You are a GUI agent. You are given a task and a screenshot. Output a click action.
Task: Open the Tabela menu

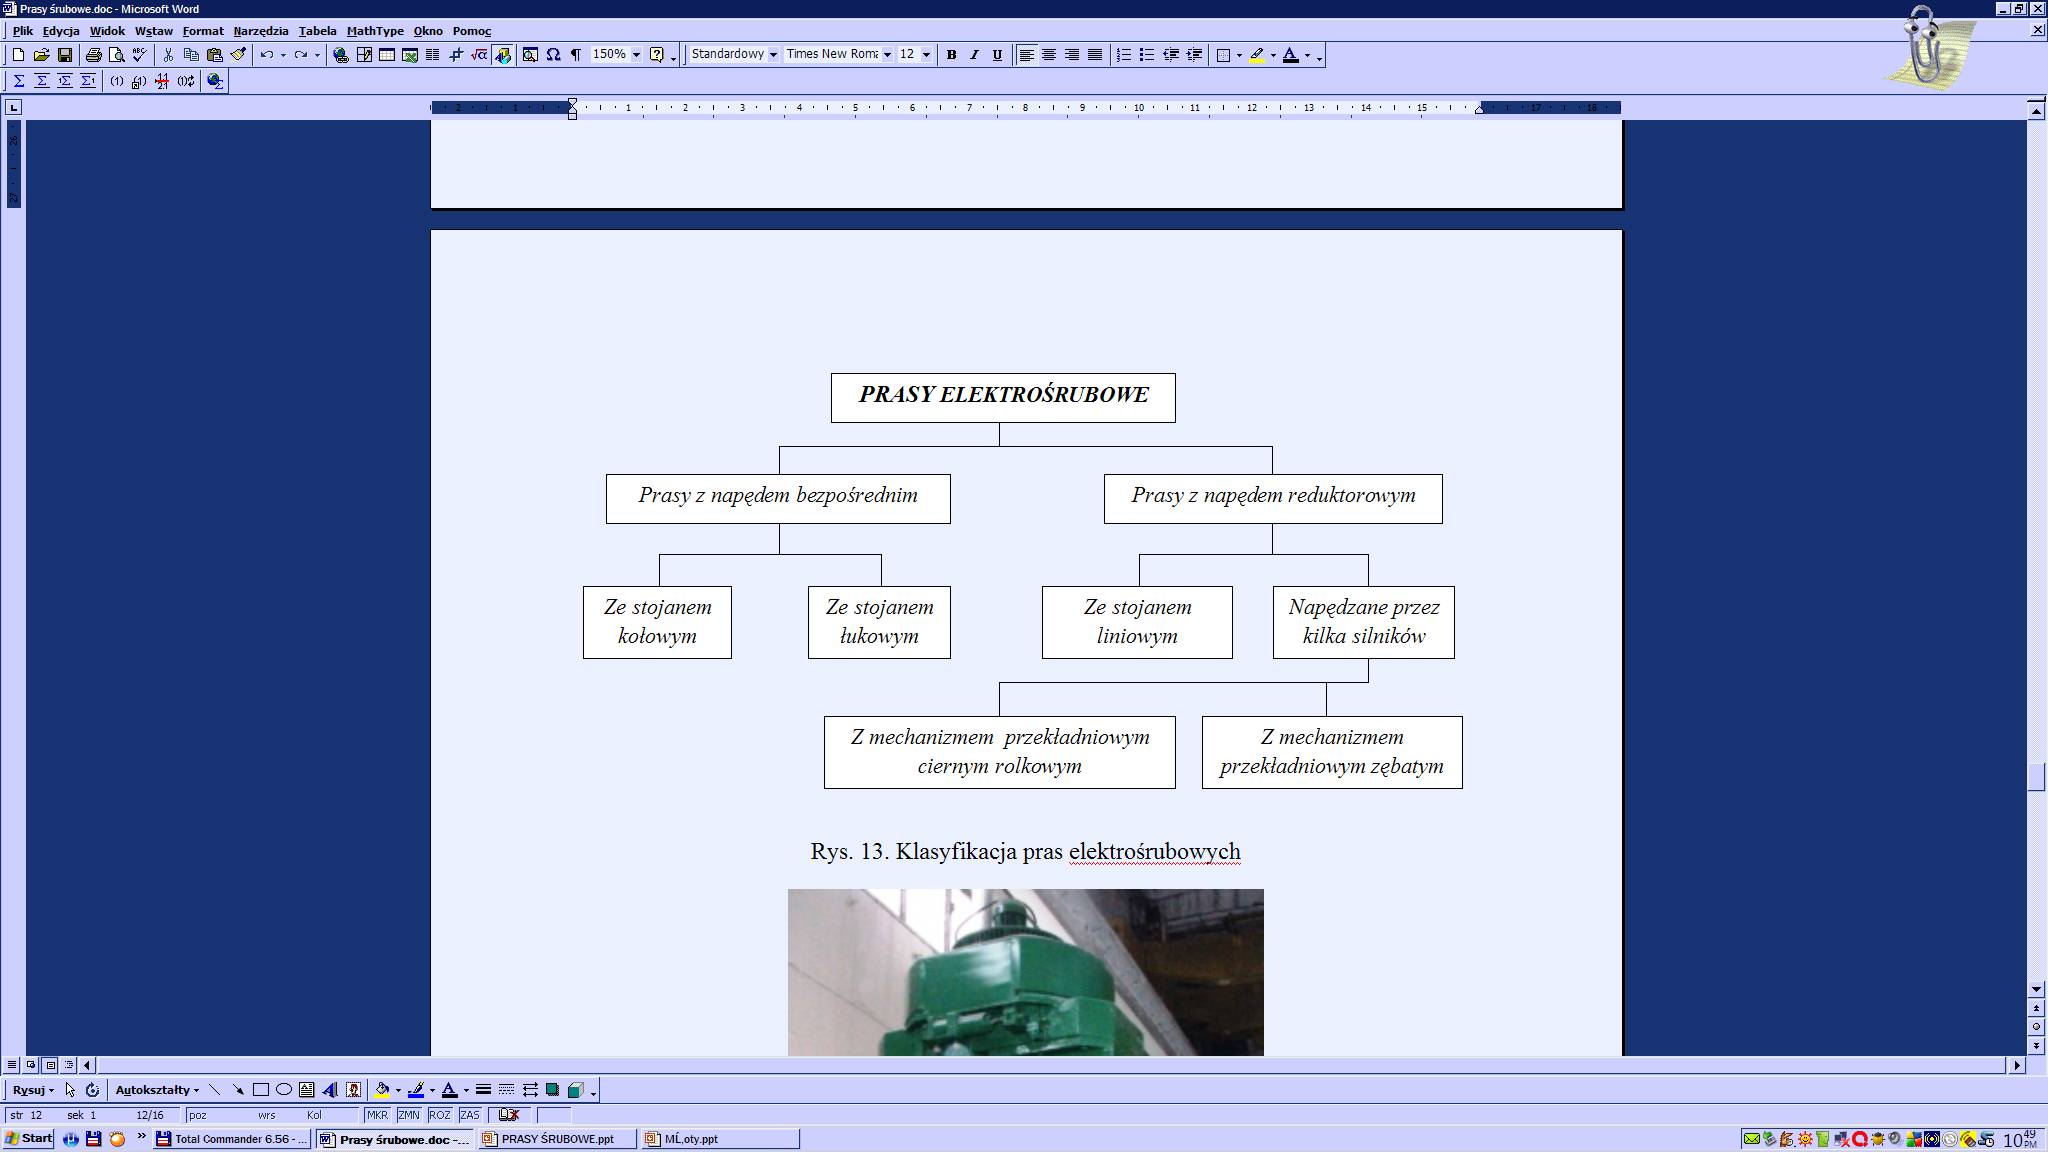click(317, 31)
